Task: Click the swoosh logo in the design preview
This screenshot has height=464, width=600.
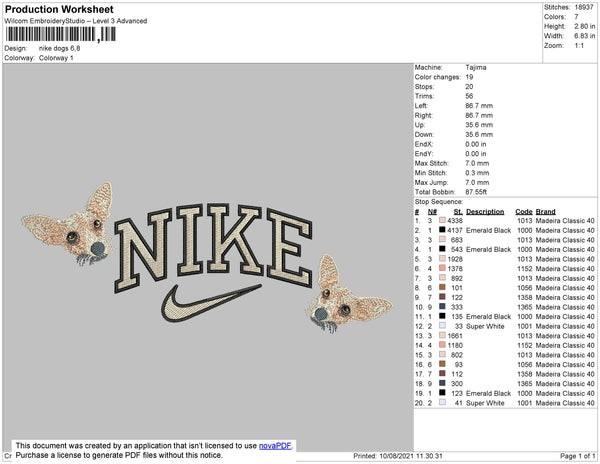Action: point(211,303)
